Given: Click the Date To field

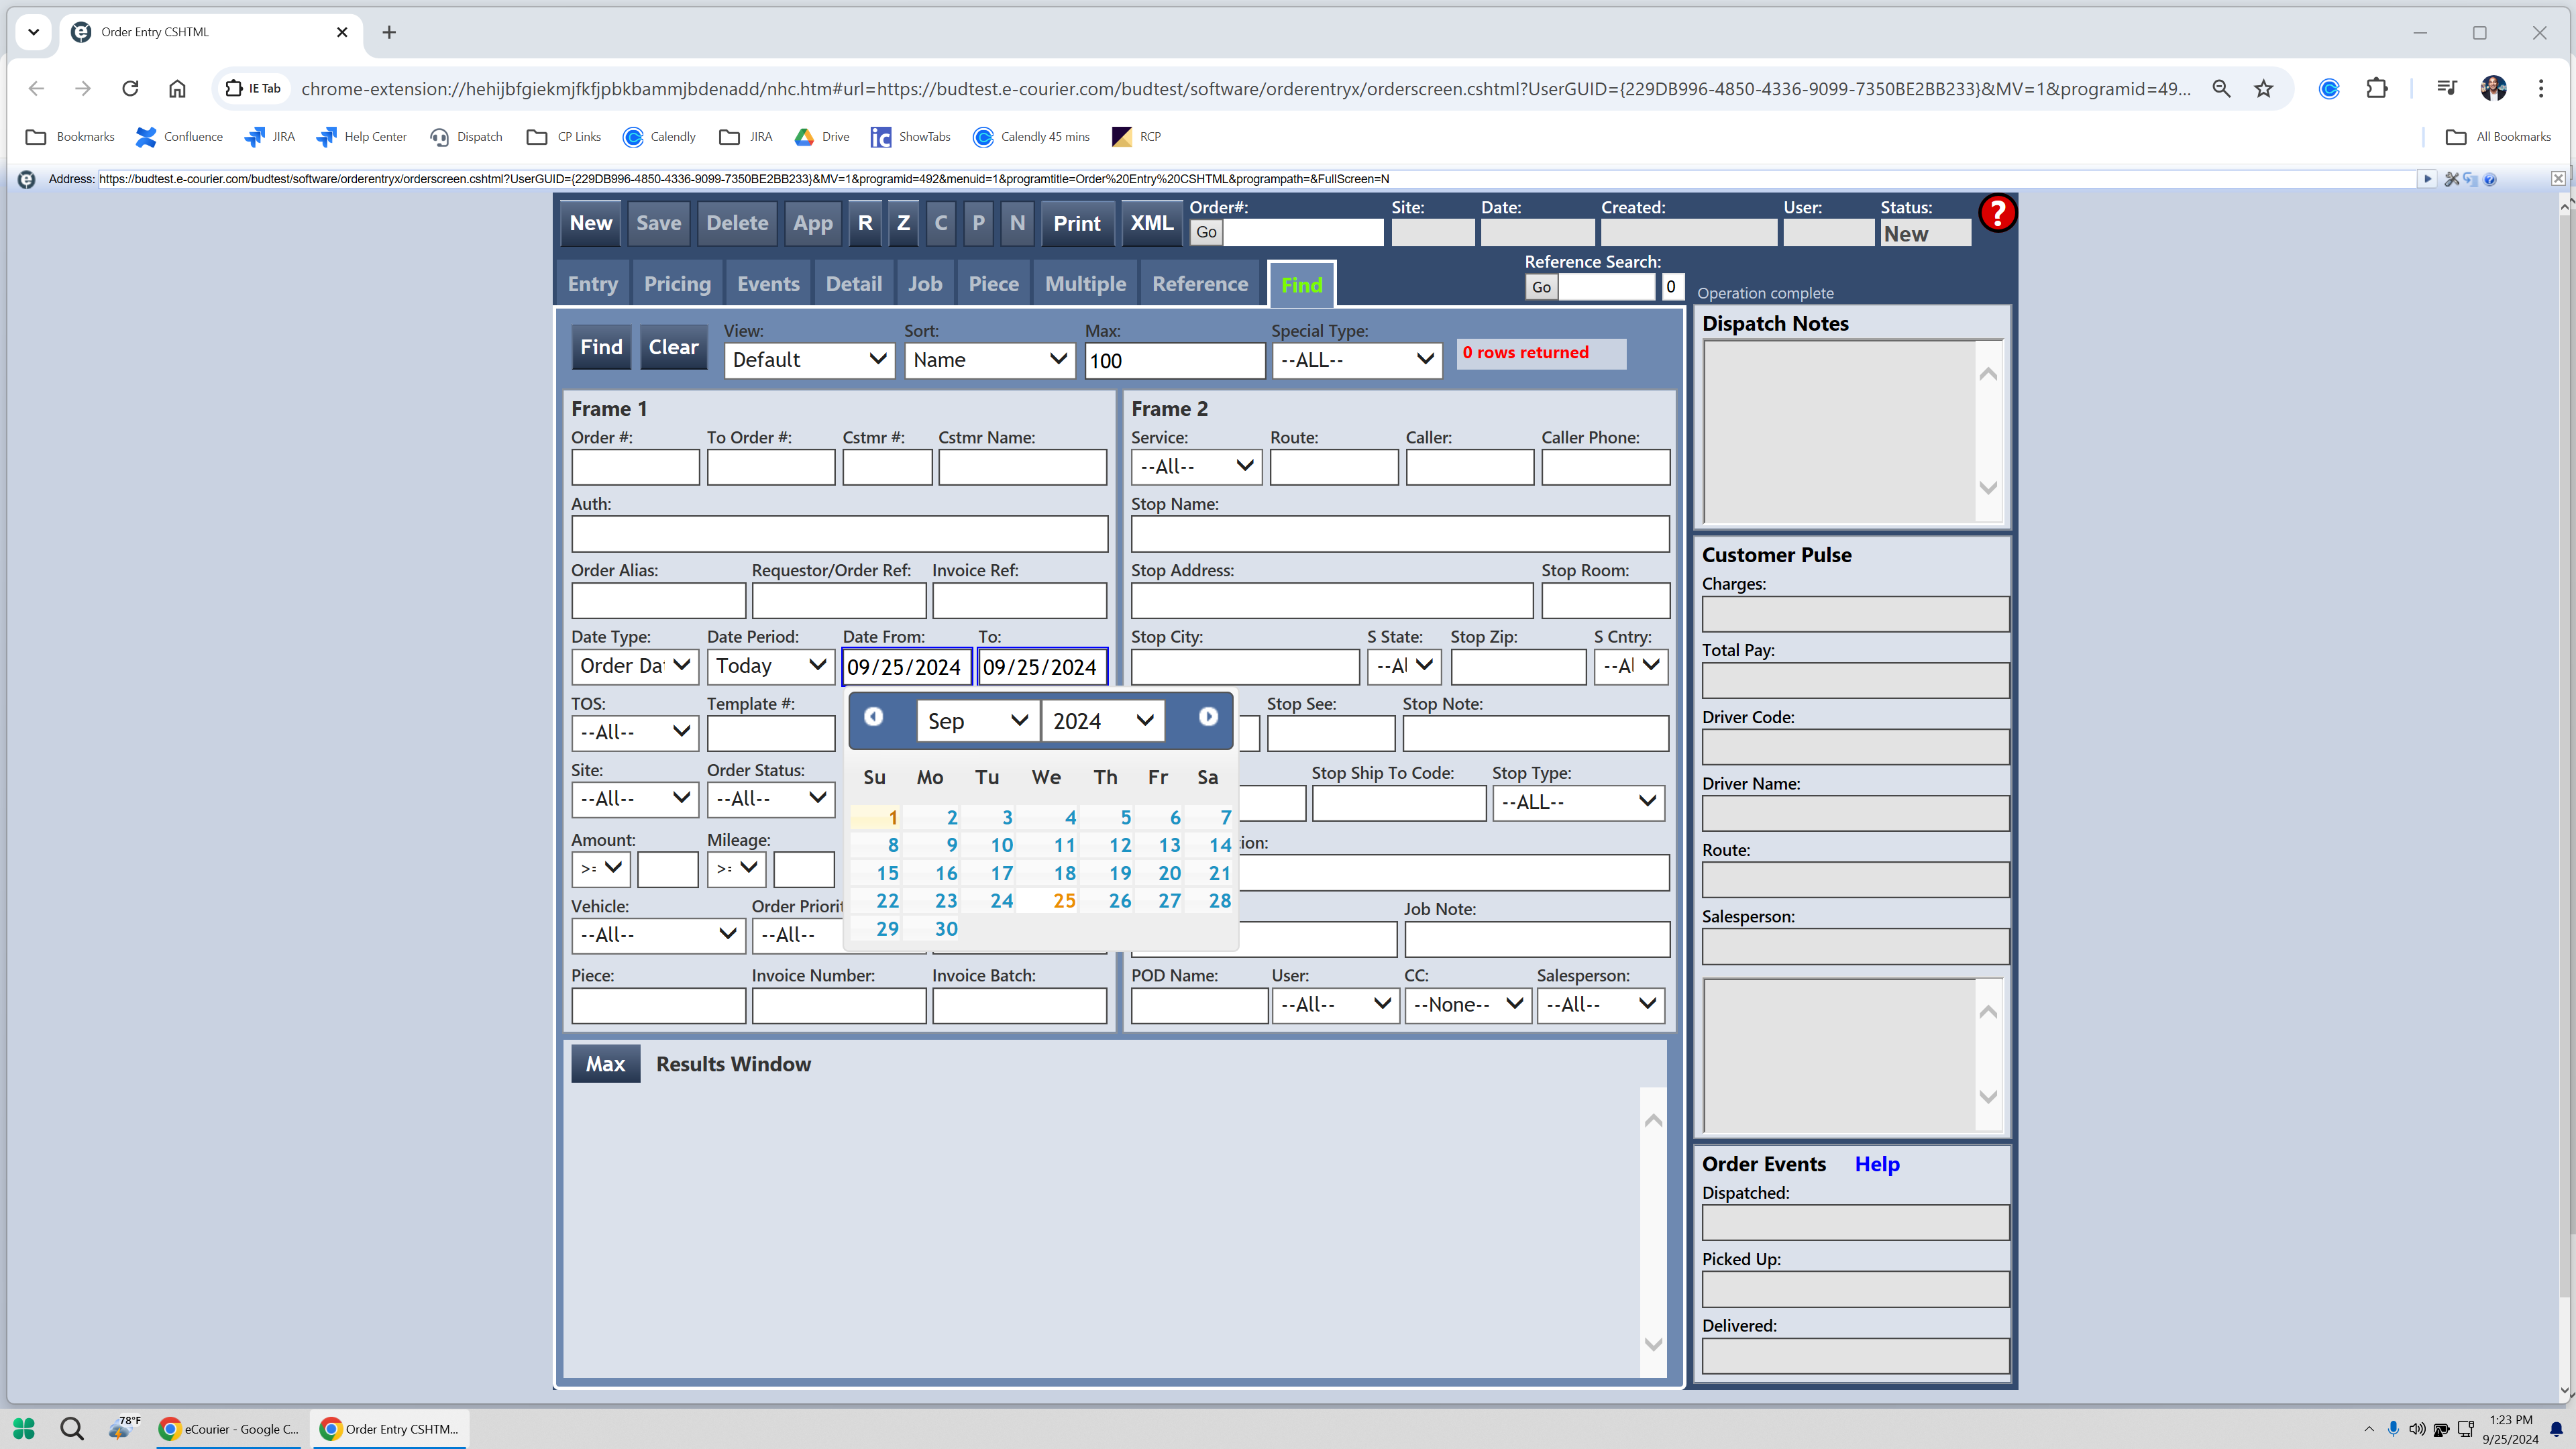Looking at the screenshot, I should tap(1042, 666).
